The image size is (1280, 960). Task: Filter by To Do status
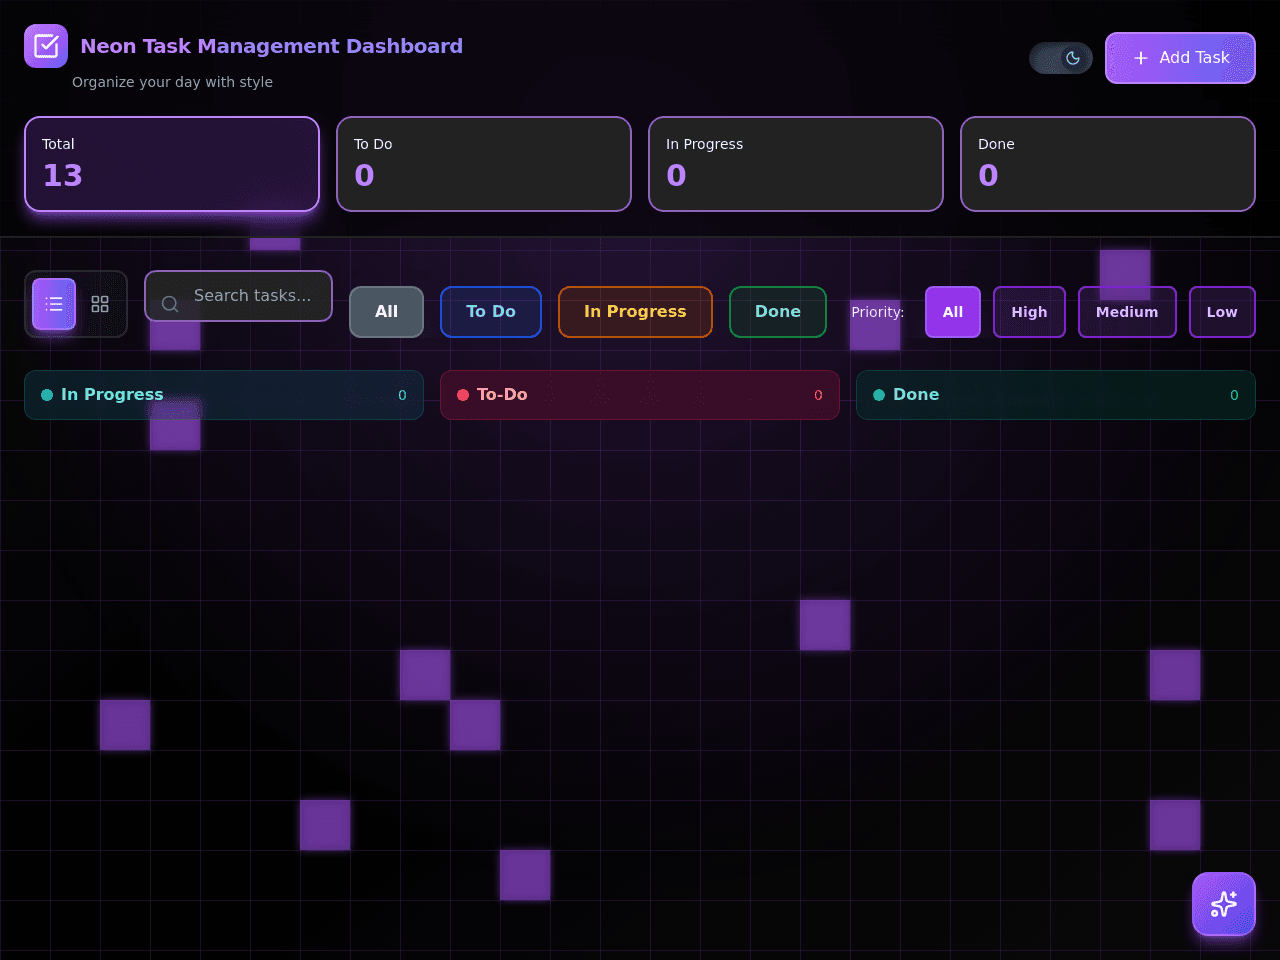[491, 312]
